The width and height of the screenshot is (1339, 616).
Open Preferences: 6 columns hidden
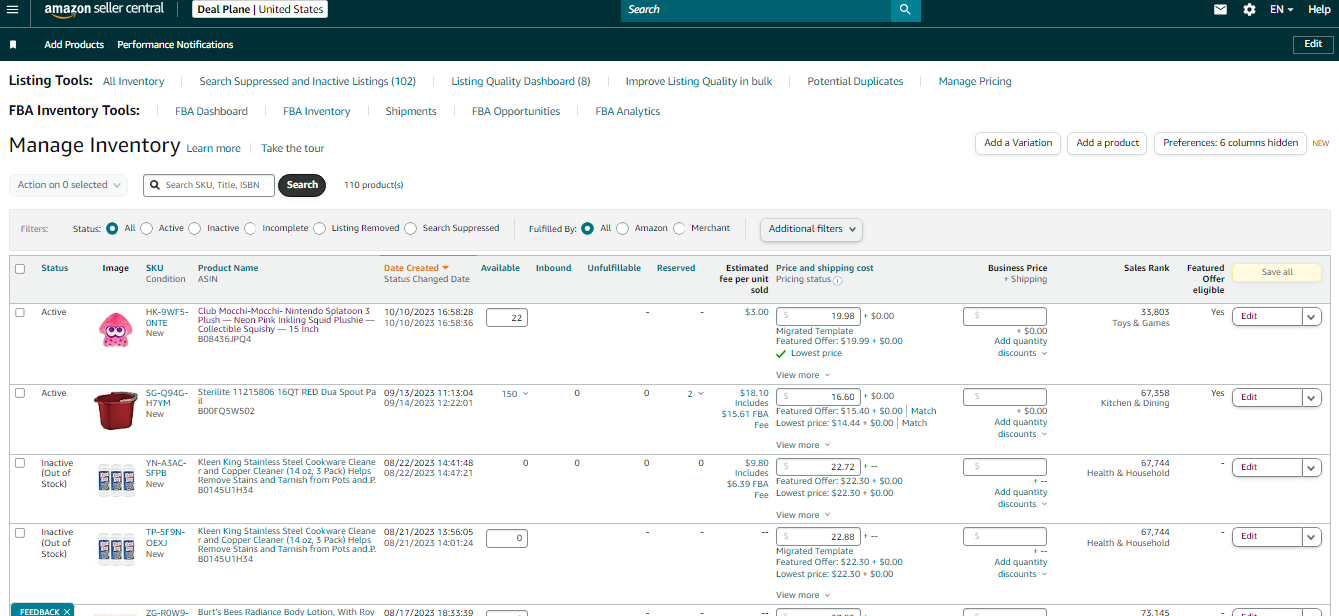(1230, 143)
